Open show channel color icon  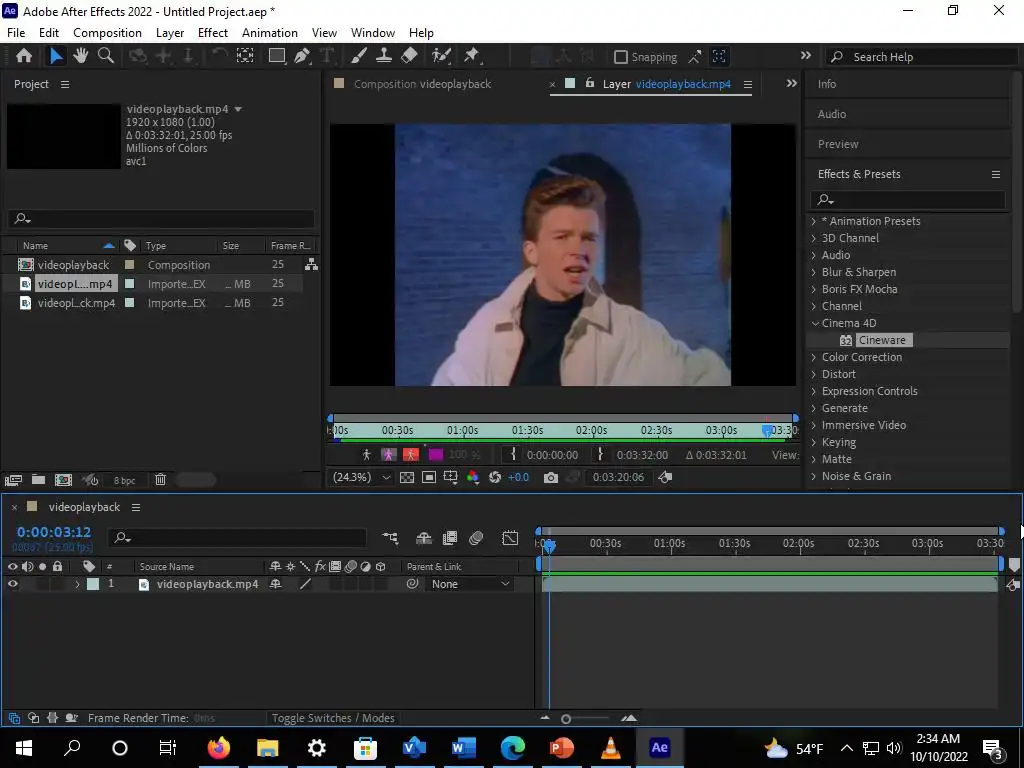[473, 477]
